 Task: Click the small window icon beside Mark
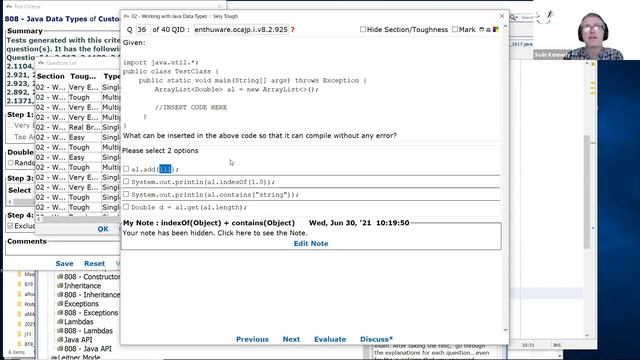(x=481, y=29)
